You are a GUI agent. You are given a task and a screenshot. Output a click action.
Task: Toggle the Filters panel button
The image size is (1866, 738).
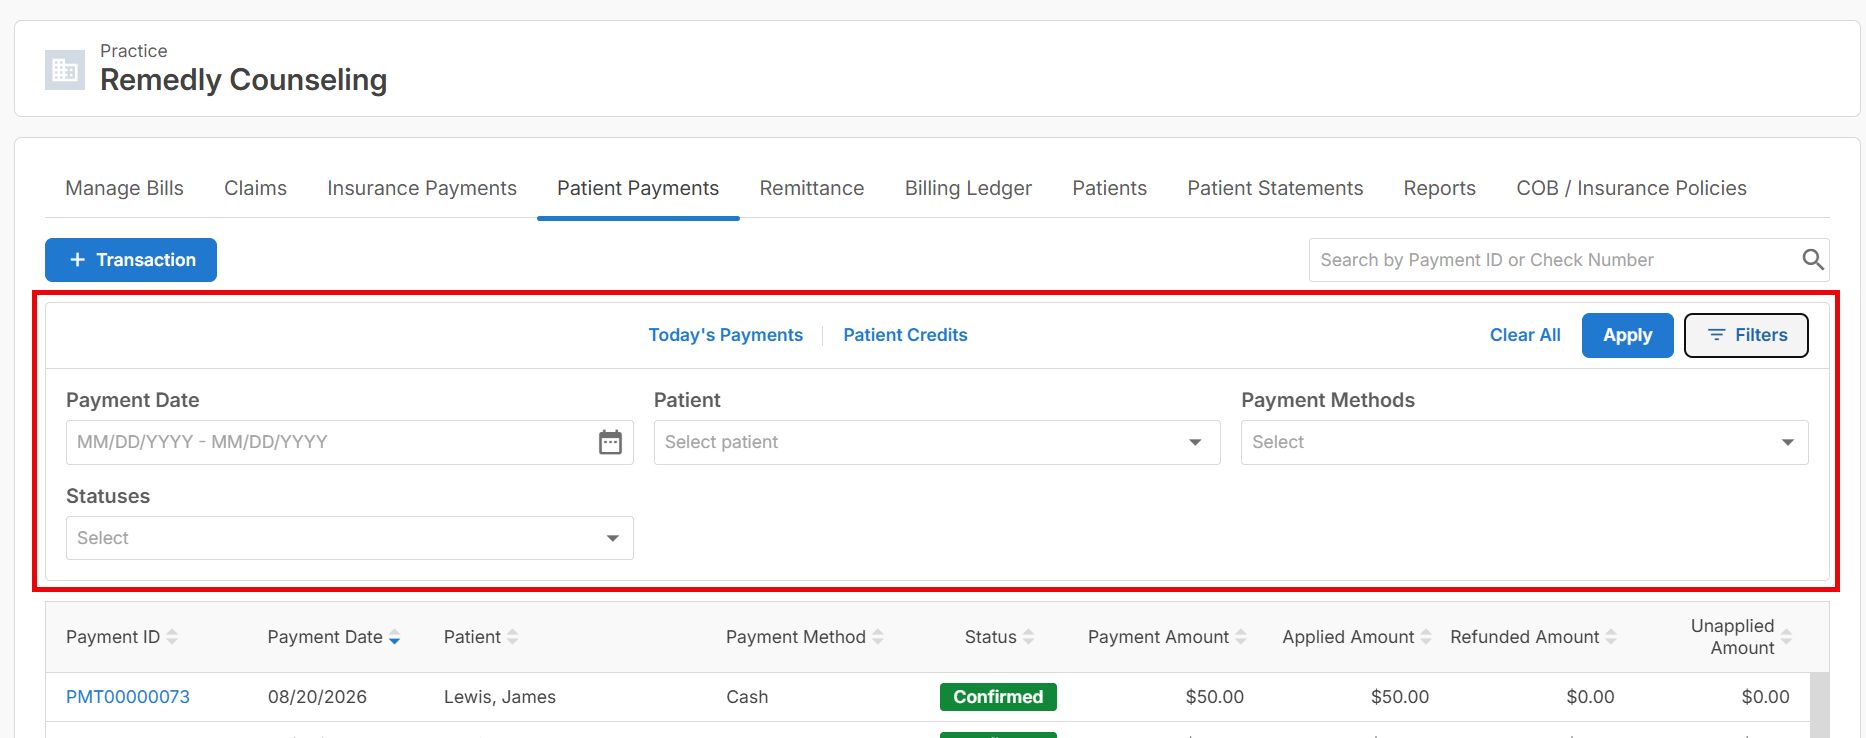(x=1746, y=335)
